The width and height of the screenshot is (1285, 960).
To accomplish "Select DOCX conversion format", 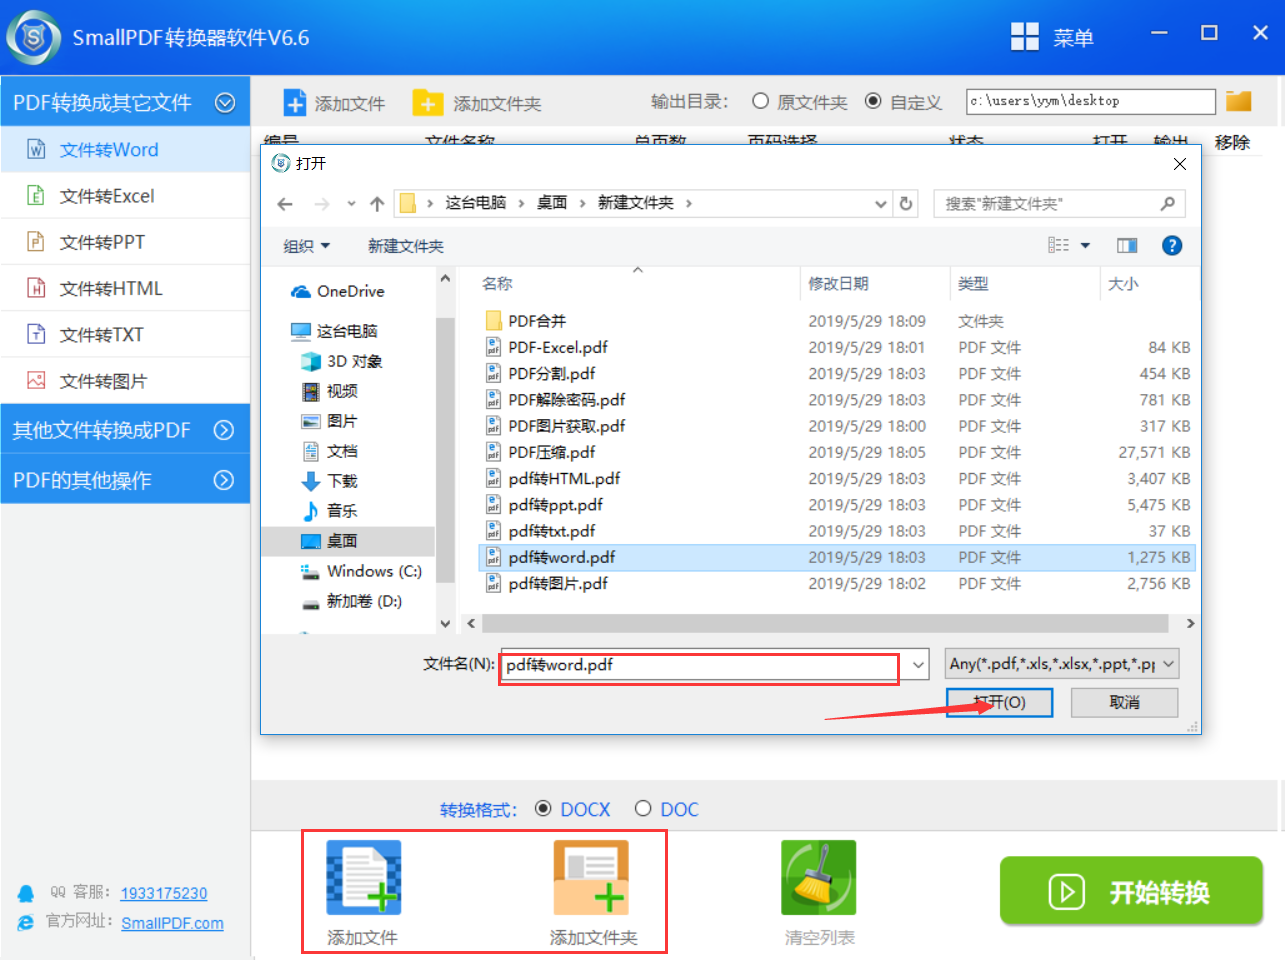I will click(x=543, y=808).
